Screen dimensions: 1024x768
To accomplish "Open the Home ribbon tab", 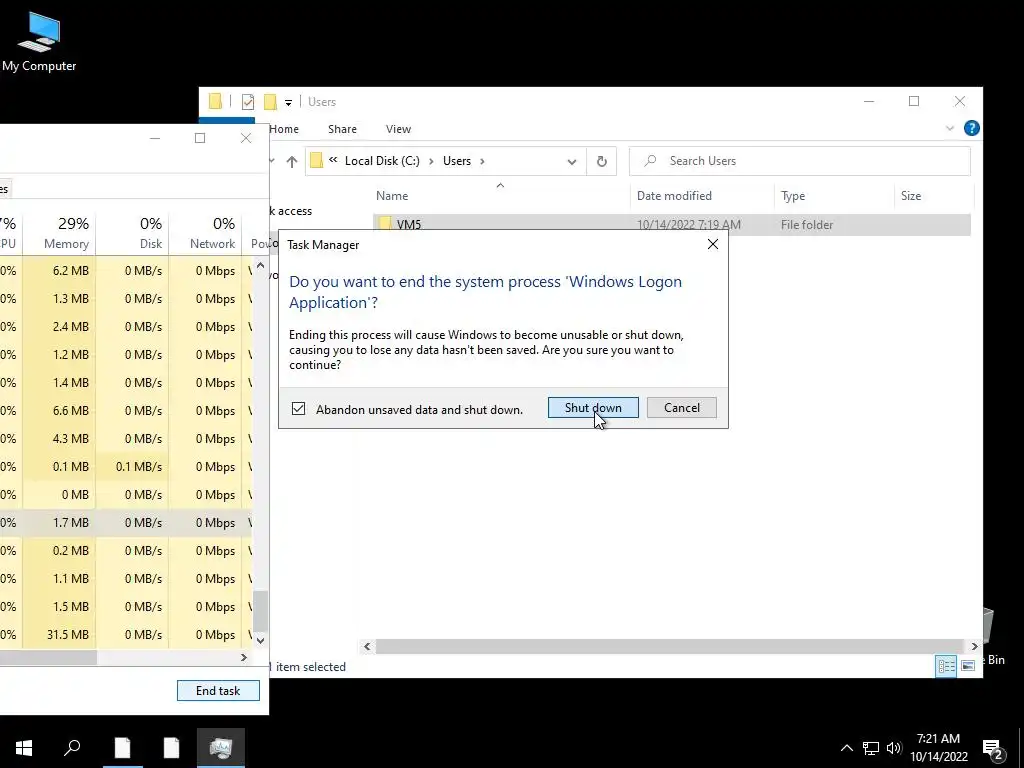I will pyautogui.click(x=284, y=129).
